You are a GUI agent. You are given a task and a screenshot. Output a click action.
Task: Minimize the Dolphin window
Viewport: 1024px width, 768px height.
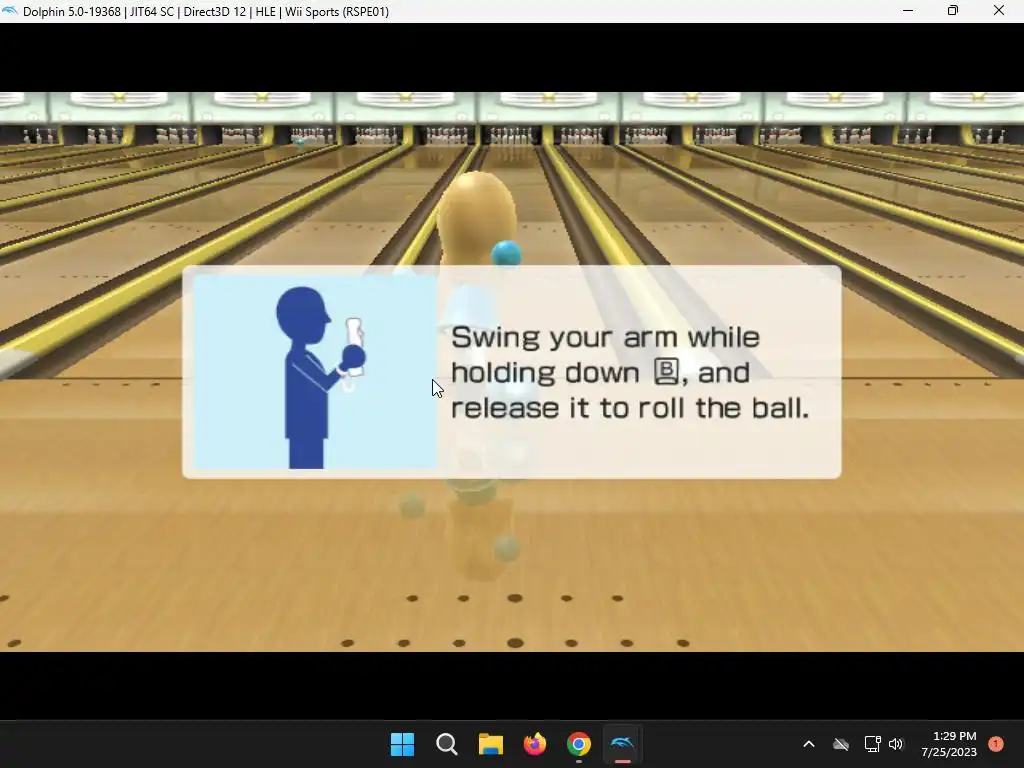click(x=908, y=11)
